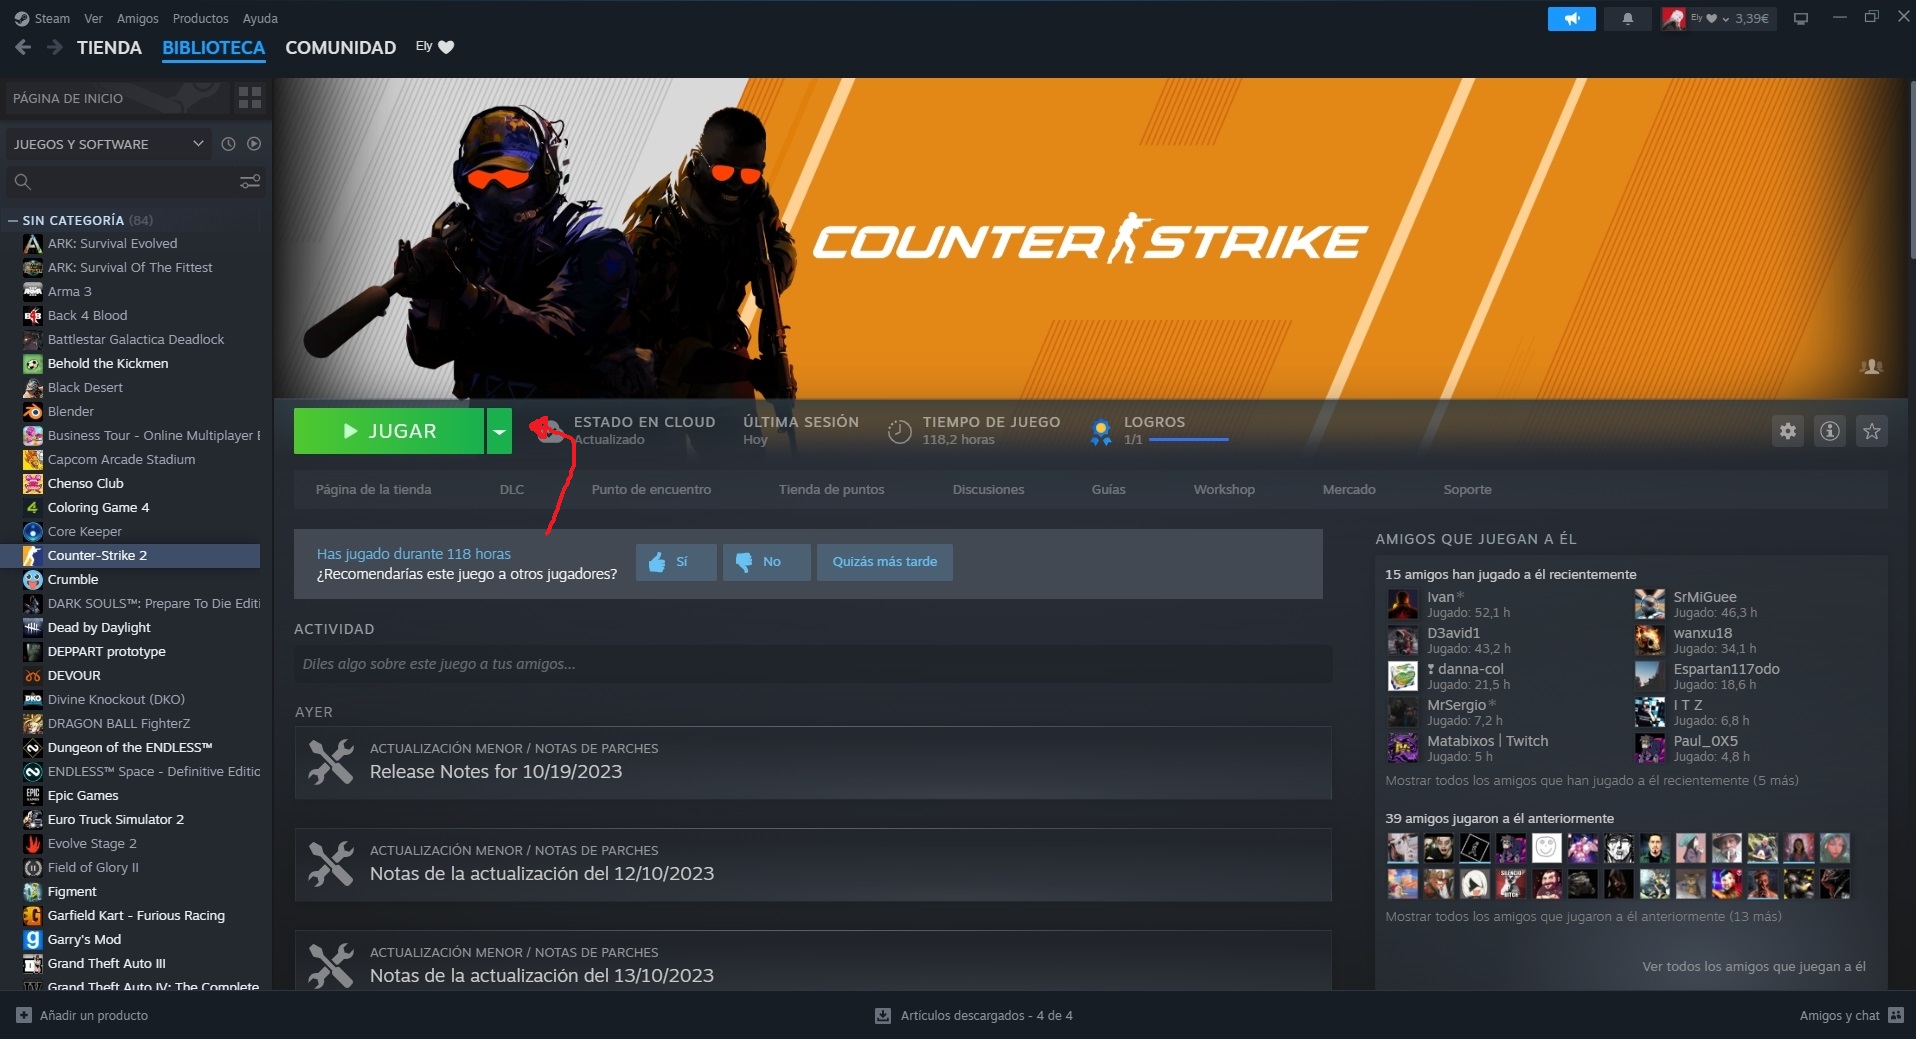Open the Soporte link
The width and height of the screenshot is (1916, 1039).
tap(1467, 489)
